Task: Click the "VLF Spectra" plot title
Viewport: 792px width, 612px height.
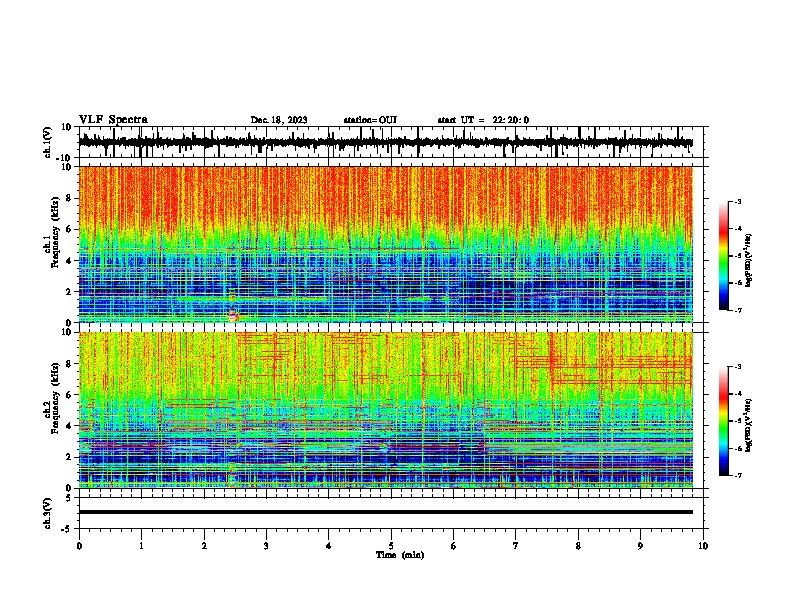Action: [113, 120]
